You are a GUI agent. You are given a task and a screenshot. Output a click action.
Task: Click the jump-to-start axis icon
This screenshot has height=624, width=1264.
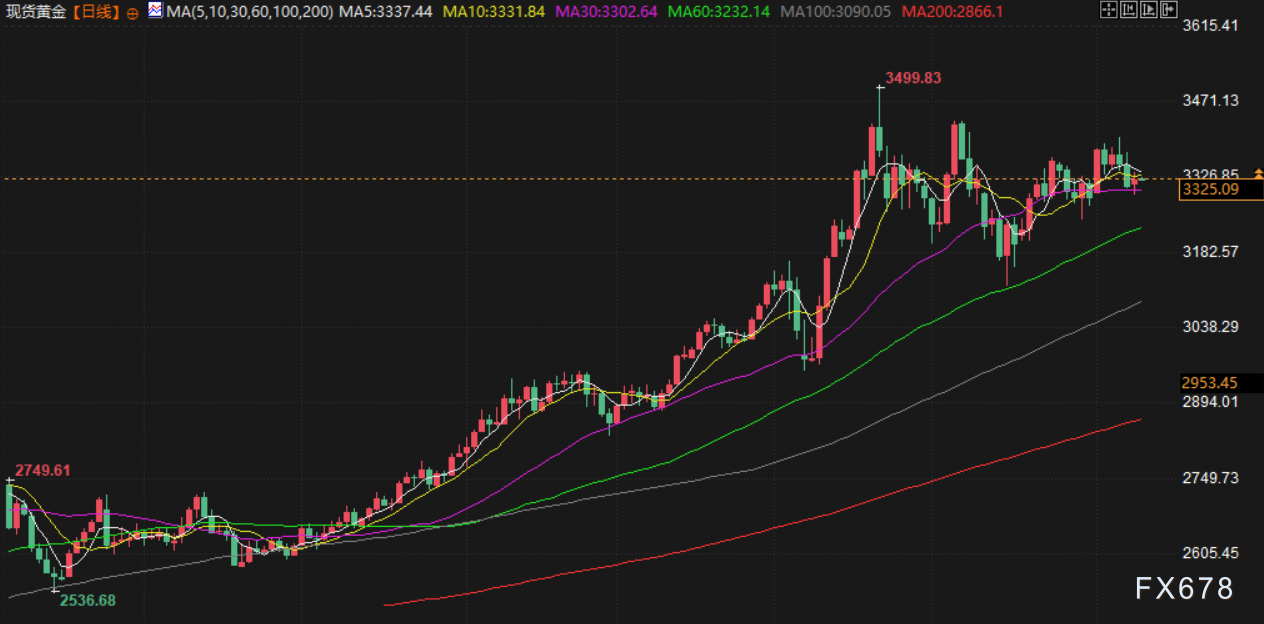(1130, 10)
